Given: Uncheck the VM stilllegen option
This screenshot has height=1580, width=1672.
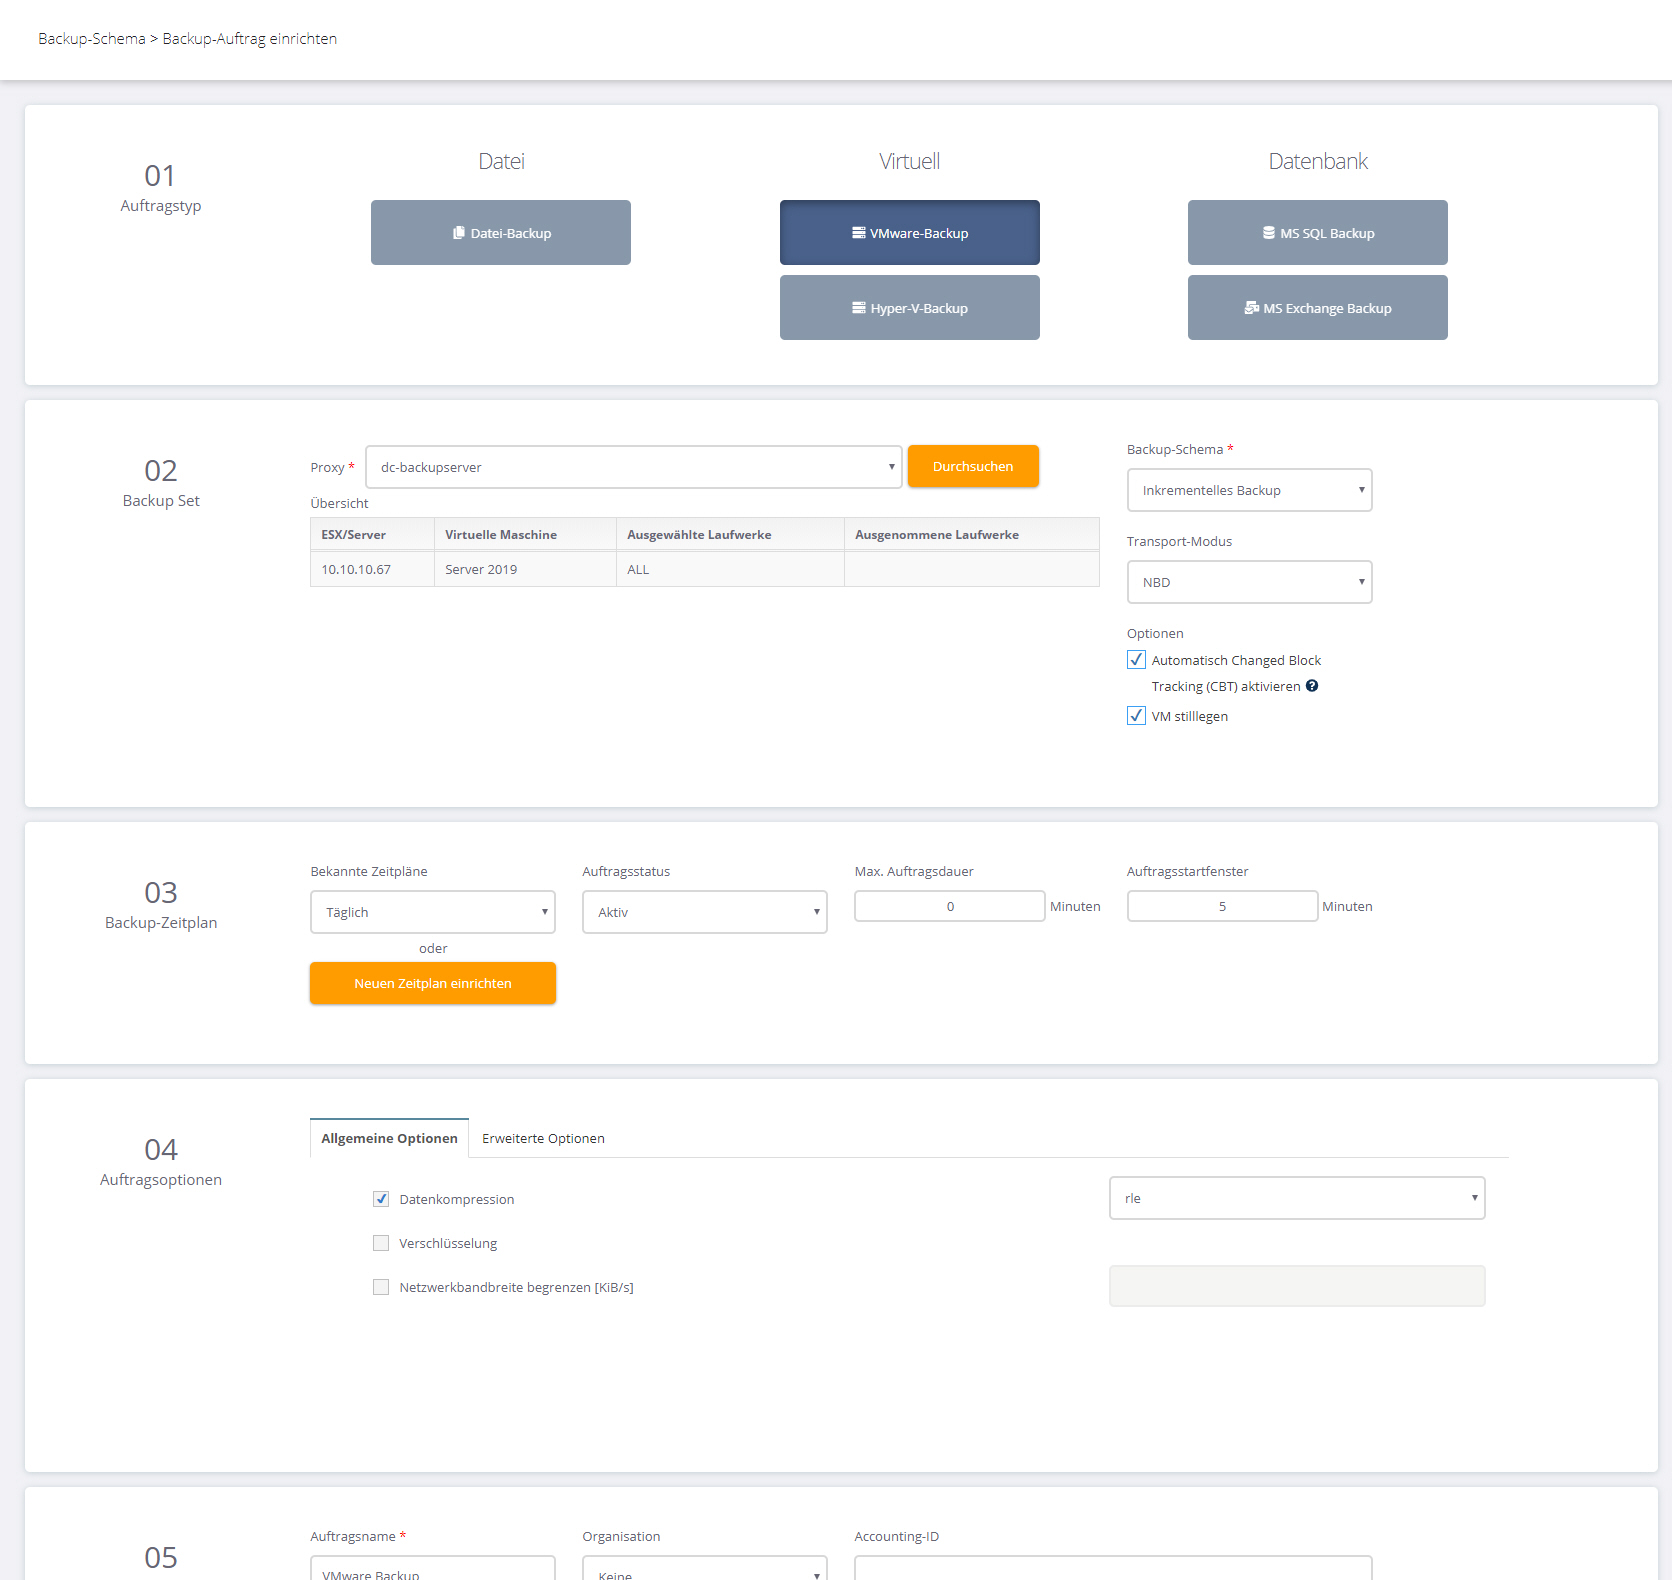Looking at the screenshot, I should [x=1136, y=716].
